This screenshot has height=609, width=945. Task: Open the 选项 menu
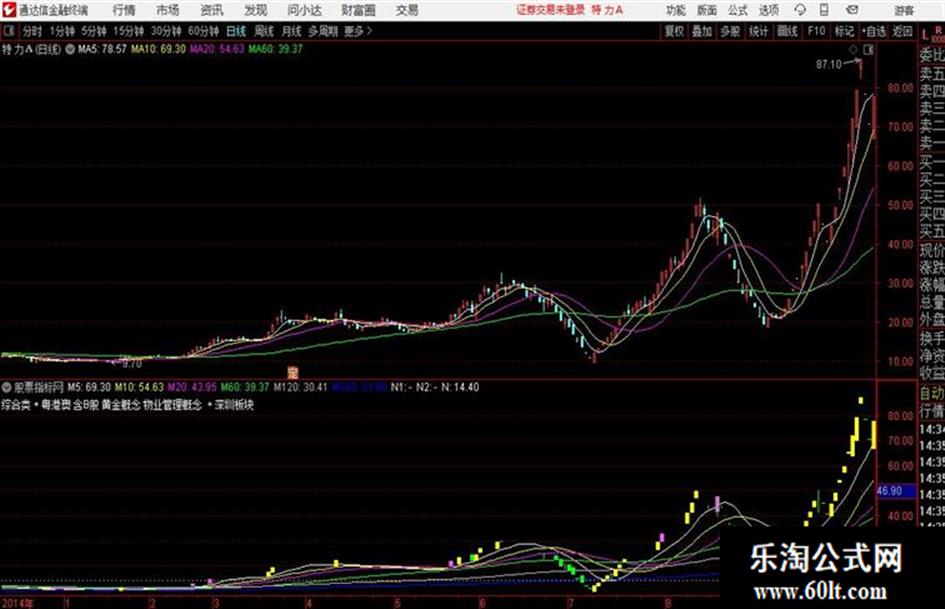tap(769, 10)
